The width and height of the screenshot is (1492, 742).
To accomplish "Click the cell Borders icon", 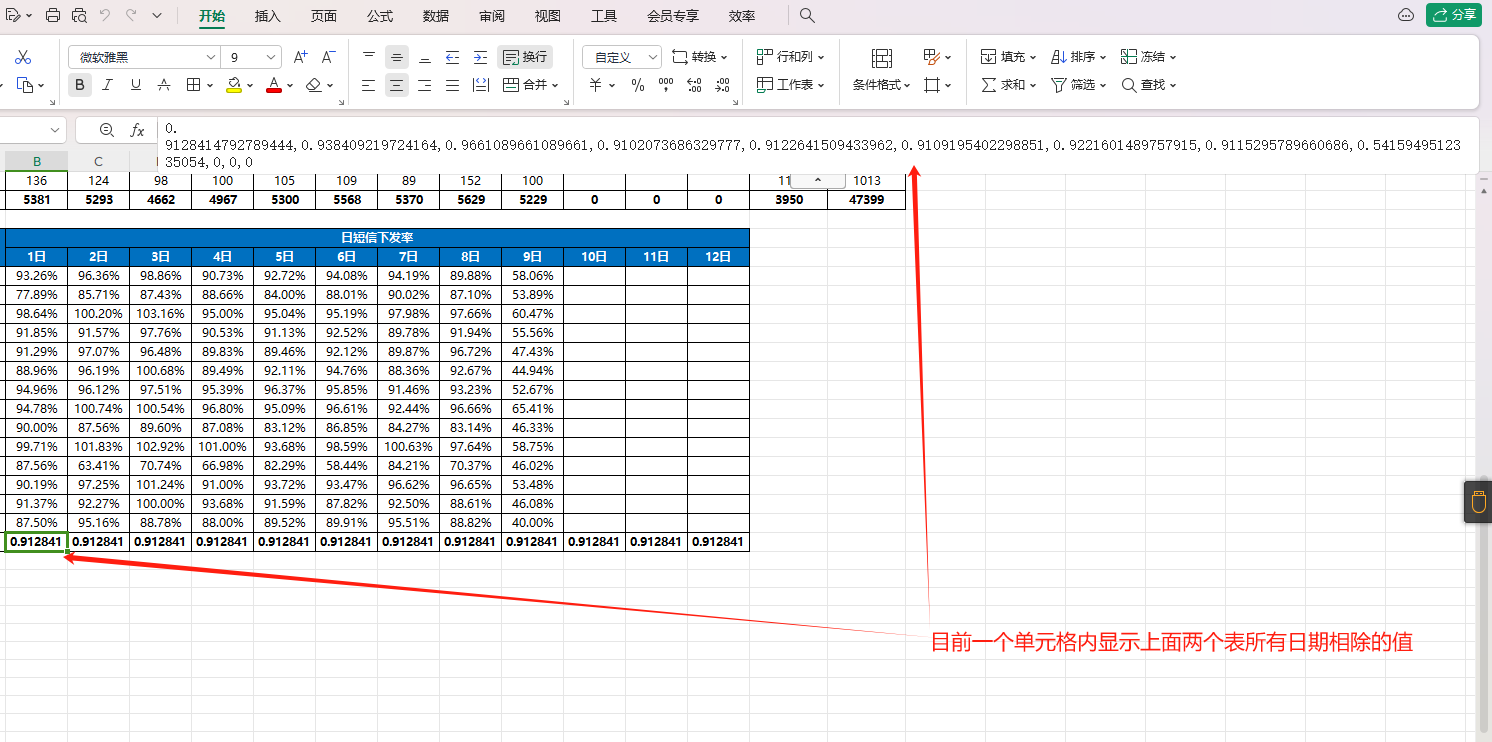I will (194, 85).
